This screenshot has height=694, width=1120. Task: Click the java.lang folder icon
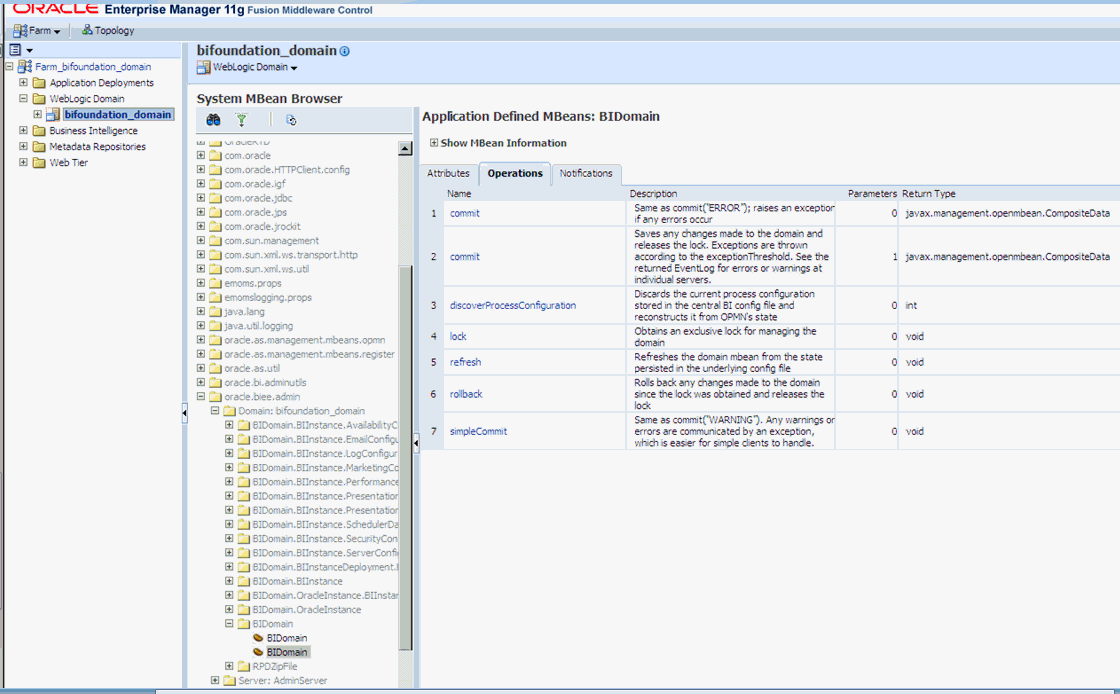[215, 311]
